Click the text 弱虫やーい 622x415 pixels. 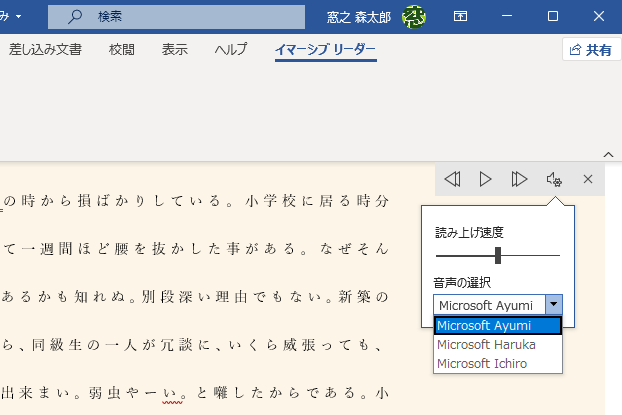tap(132, 394)
